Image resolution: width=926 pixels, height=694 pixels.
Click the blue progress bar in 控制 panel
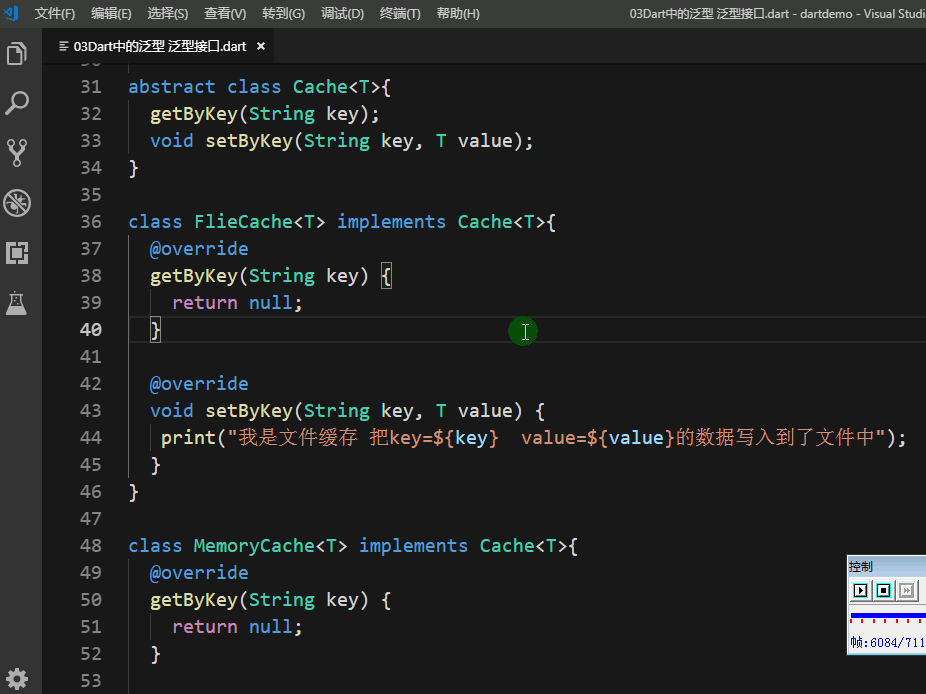(x=888, y=615)
